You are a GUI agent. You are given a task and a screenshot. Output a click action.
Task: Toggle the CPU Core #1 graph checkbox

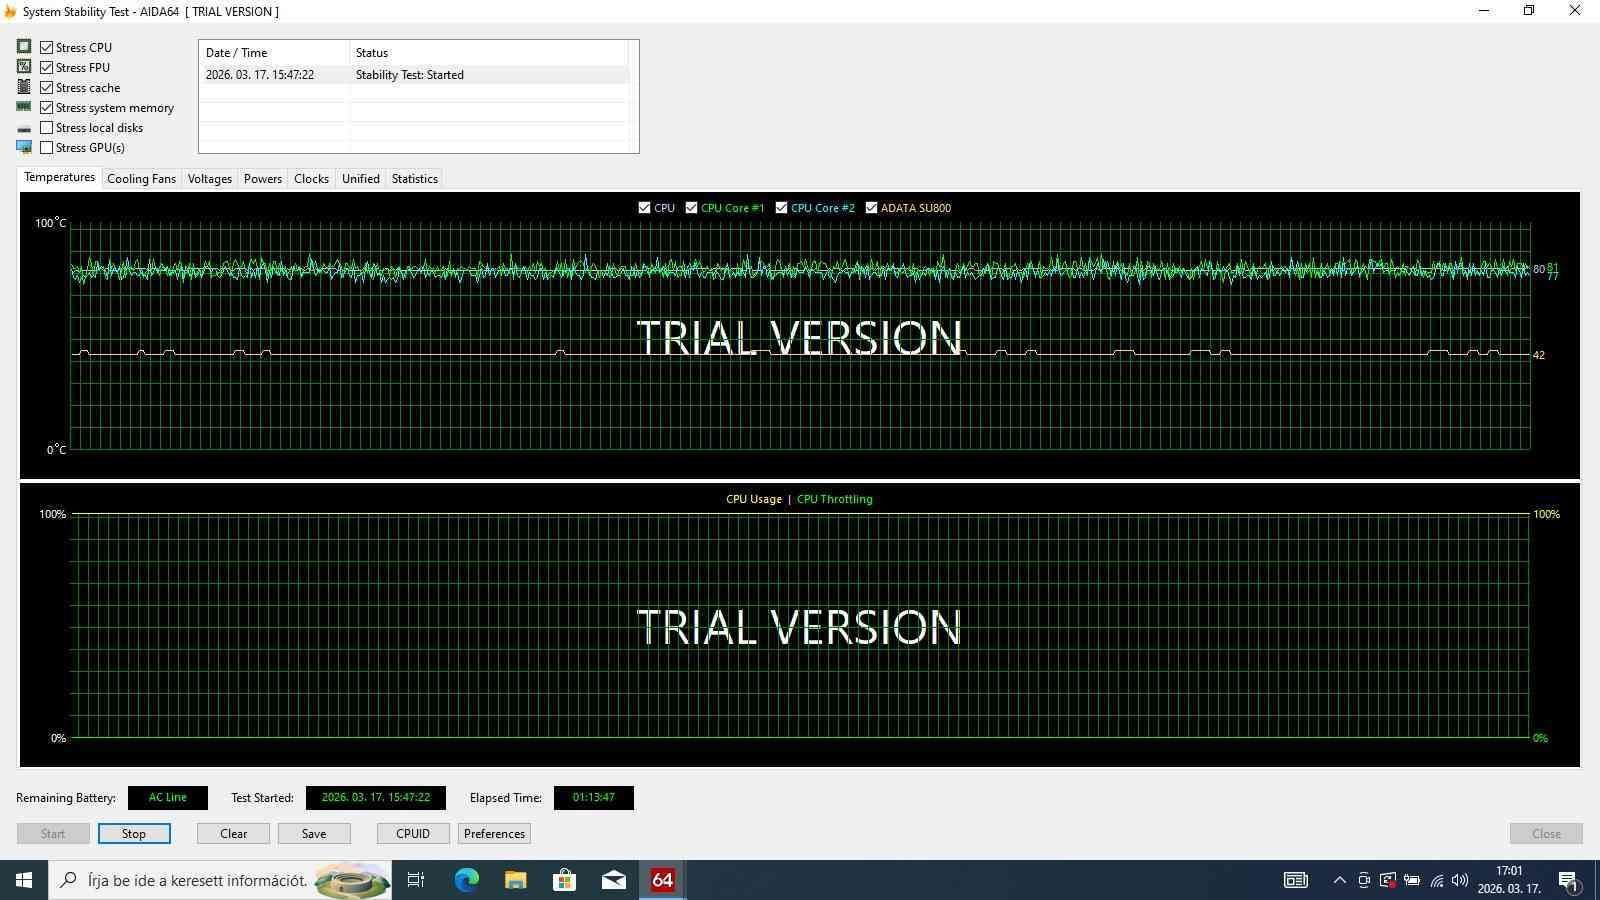(691, 208)
